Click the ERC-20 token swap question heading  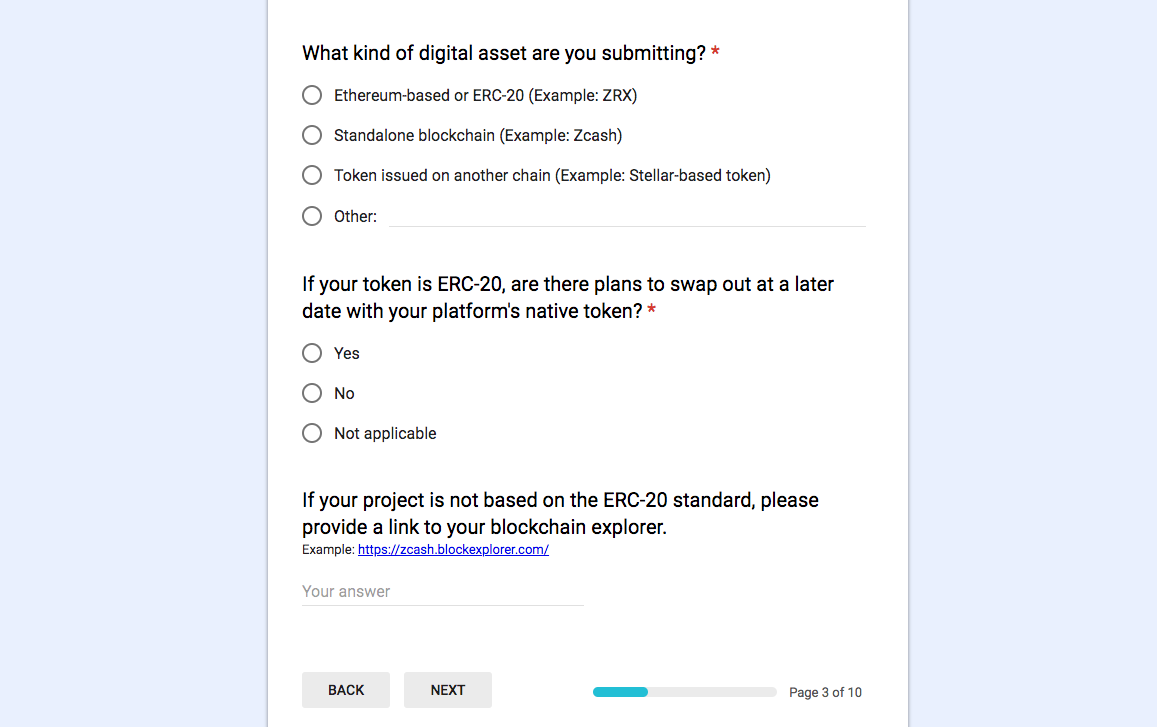tap(568, 297)
